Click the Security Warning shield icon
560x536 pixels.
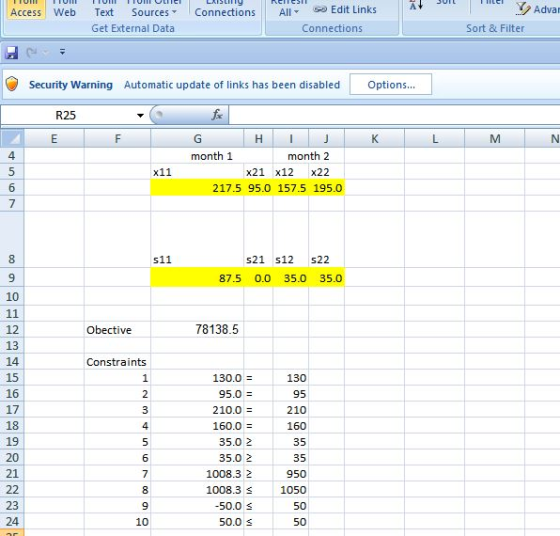(x=12, y=84)
